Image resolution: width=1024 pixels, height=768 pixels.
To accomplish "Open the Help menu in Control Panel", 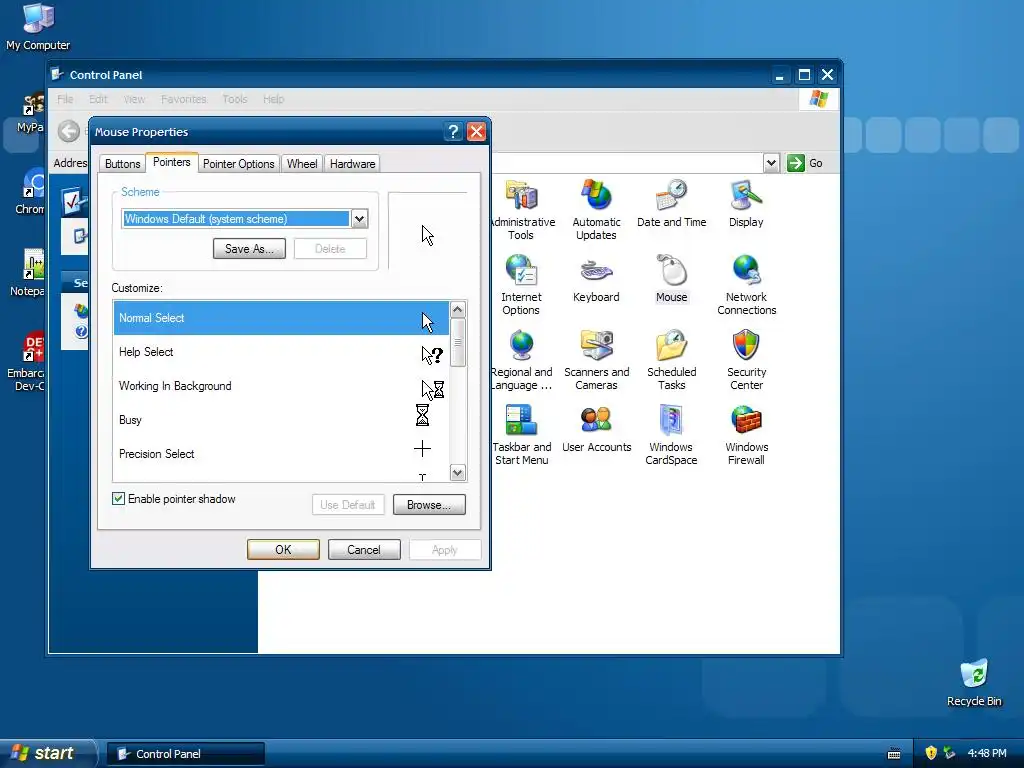I will pyautogui.click(x=273, y=99).
